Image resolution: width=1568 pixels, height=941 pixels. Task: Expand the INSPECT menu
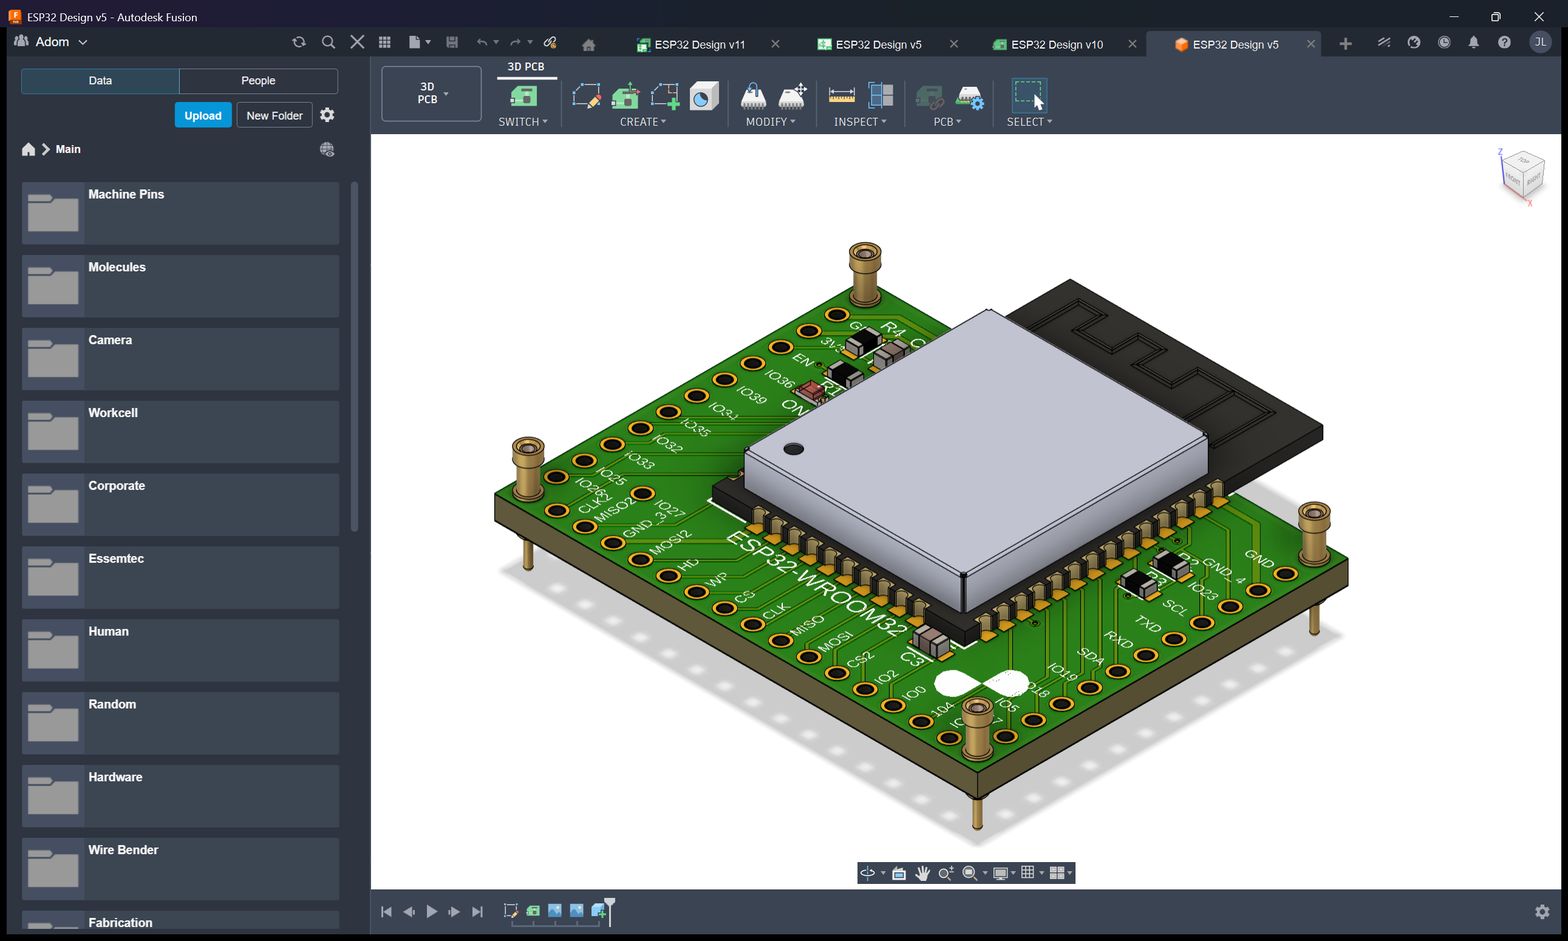click(860, 122)
